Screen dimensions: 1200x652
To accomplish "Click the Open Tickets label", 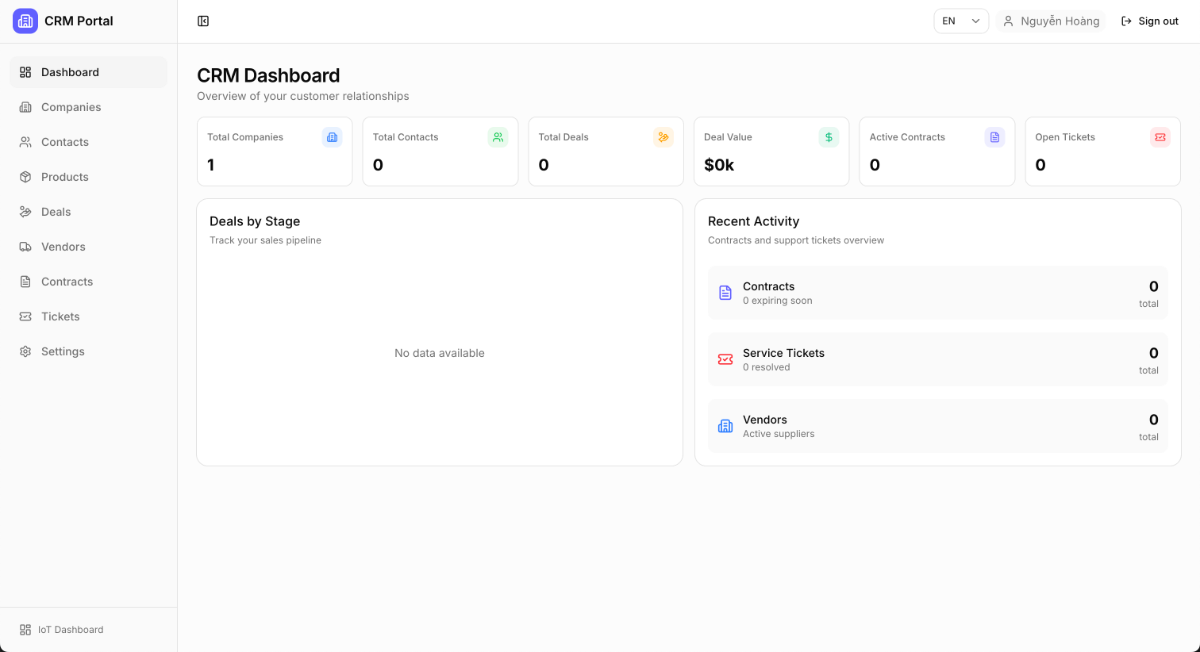I will 1065,137.
